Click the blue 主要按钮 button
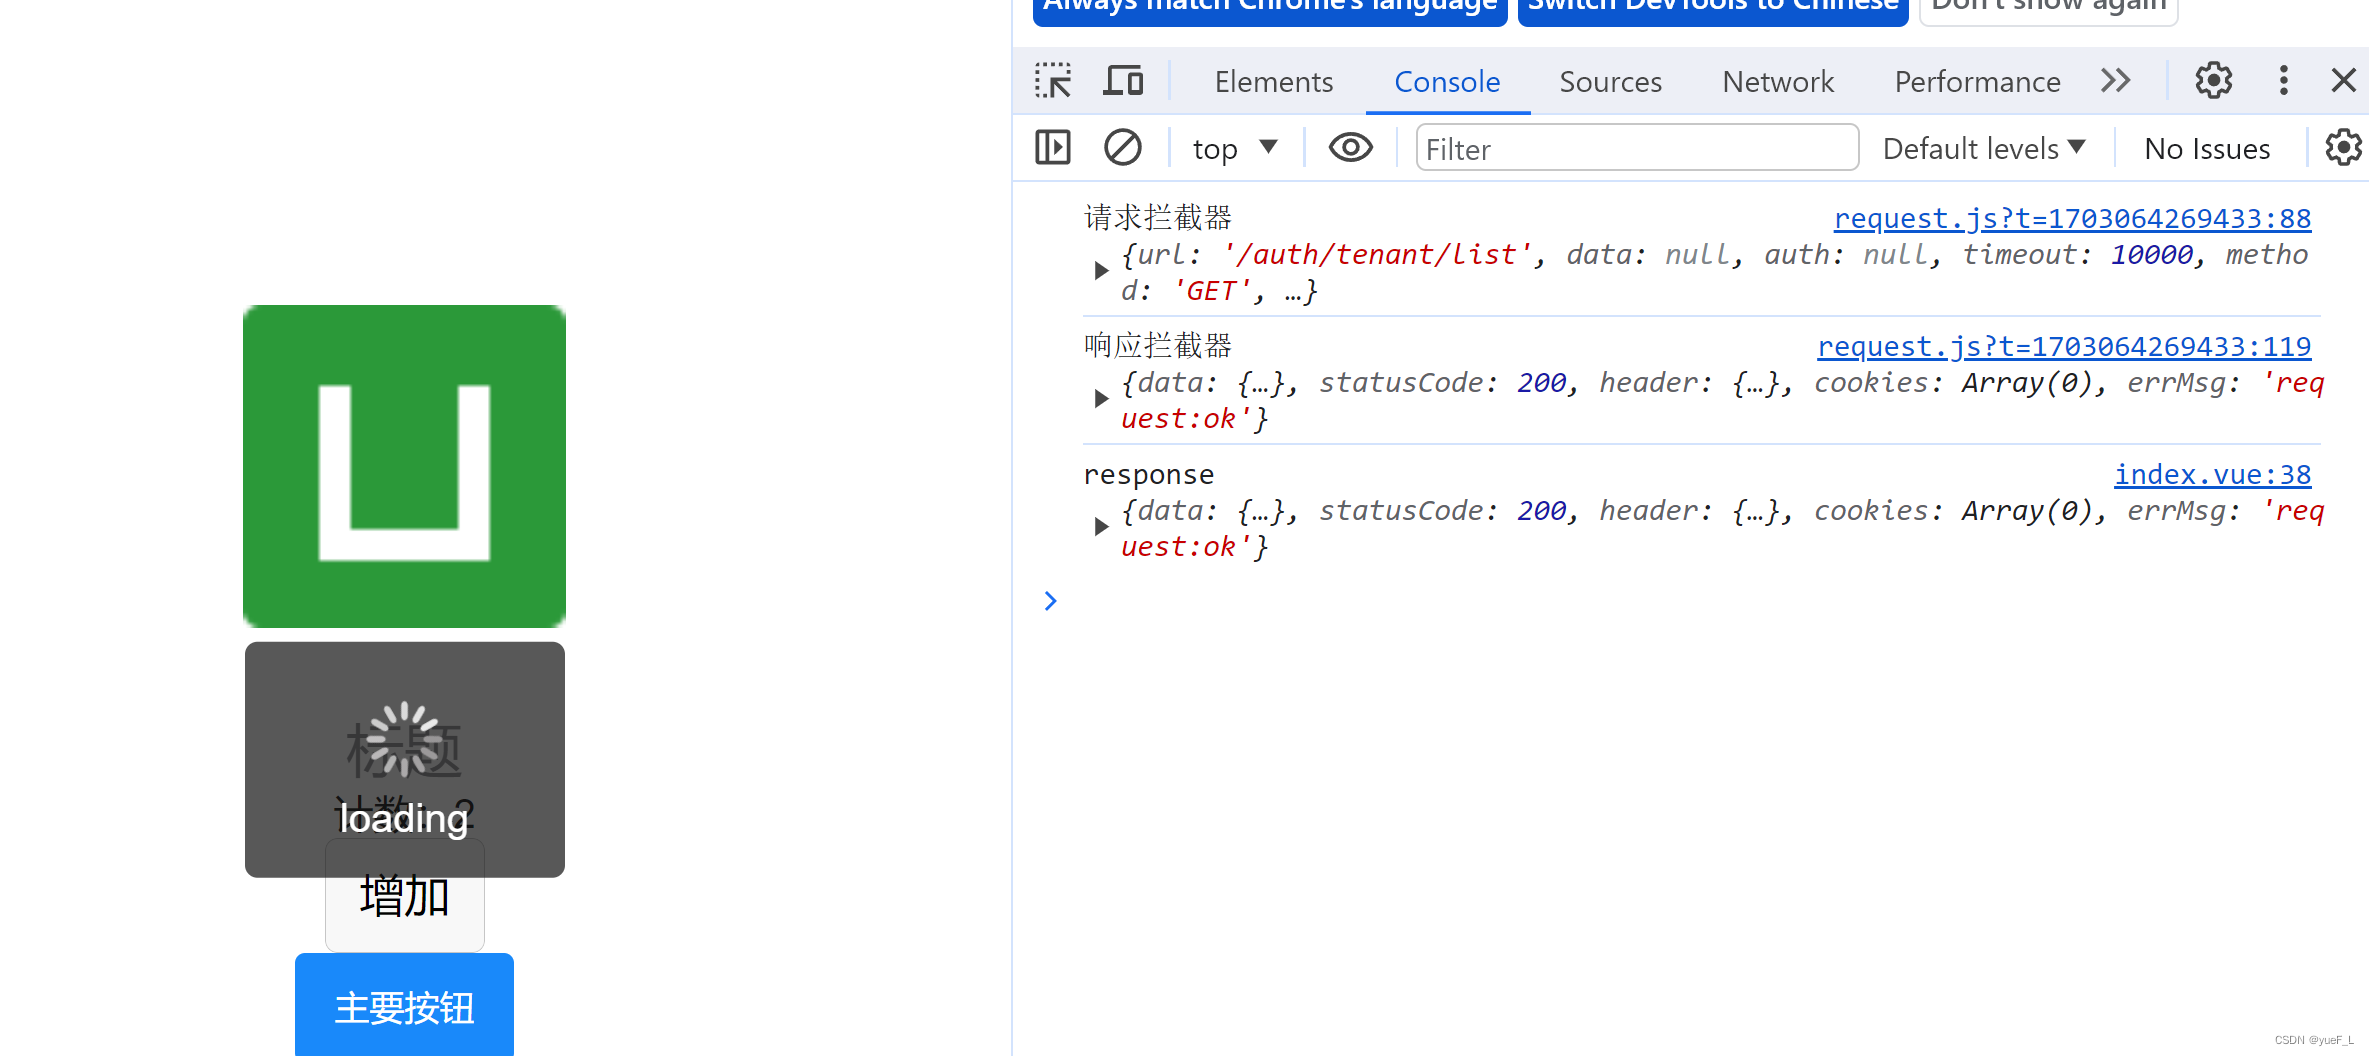2369x1056 pixels. 404,1005
